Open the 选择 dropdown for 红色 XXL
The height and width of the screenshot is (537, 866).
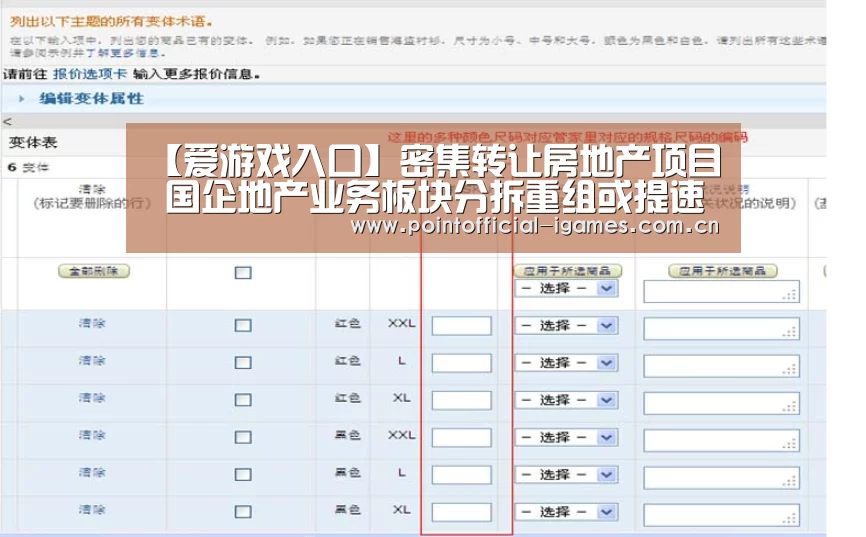point(566,326)
